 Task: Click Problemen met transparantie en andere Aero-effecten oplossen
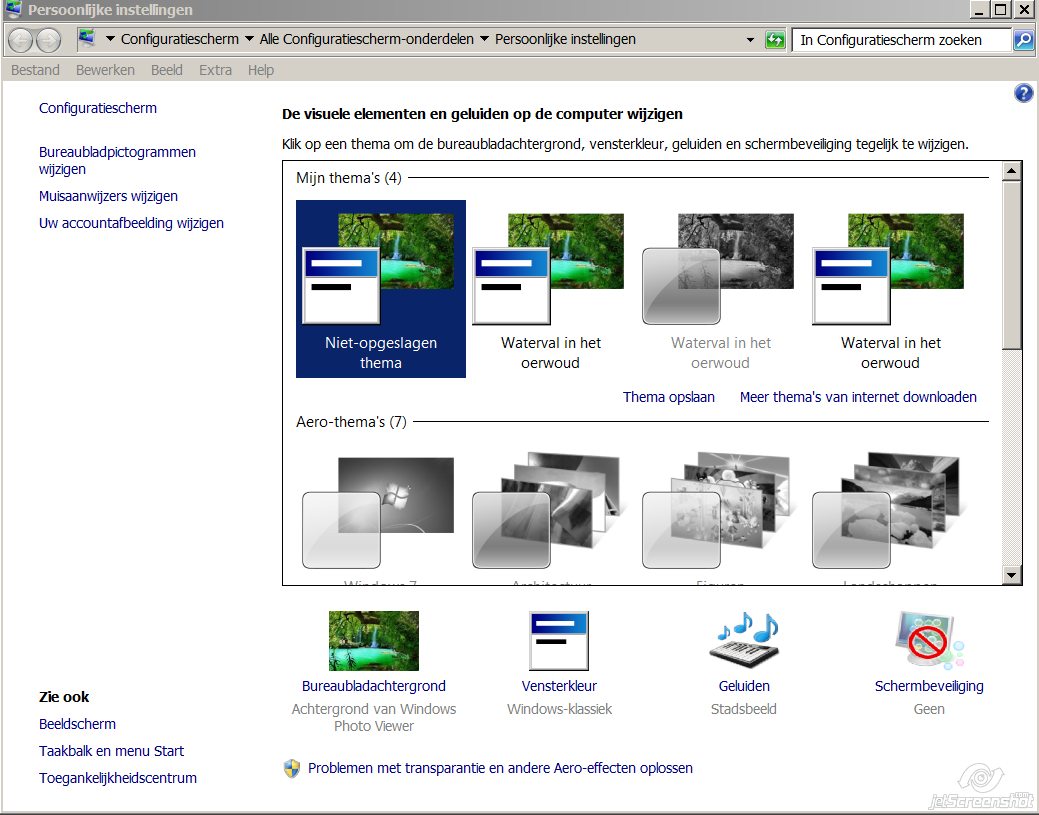[x=500, y=769]
